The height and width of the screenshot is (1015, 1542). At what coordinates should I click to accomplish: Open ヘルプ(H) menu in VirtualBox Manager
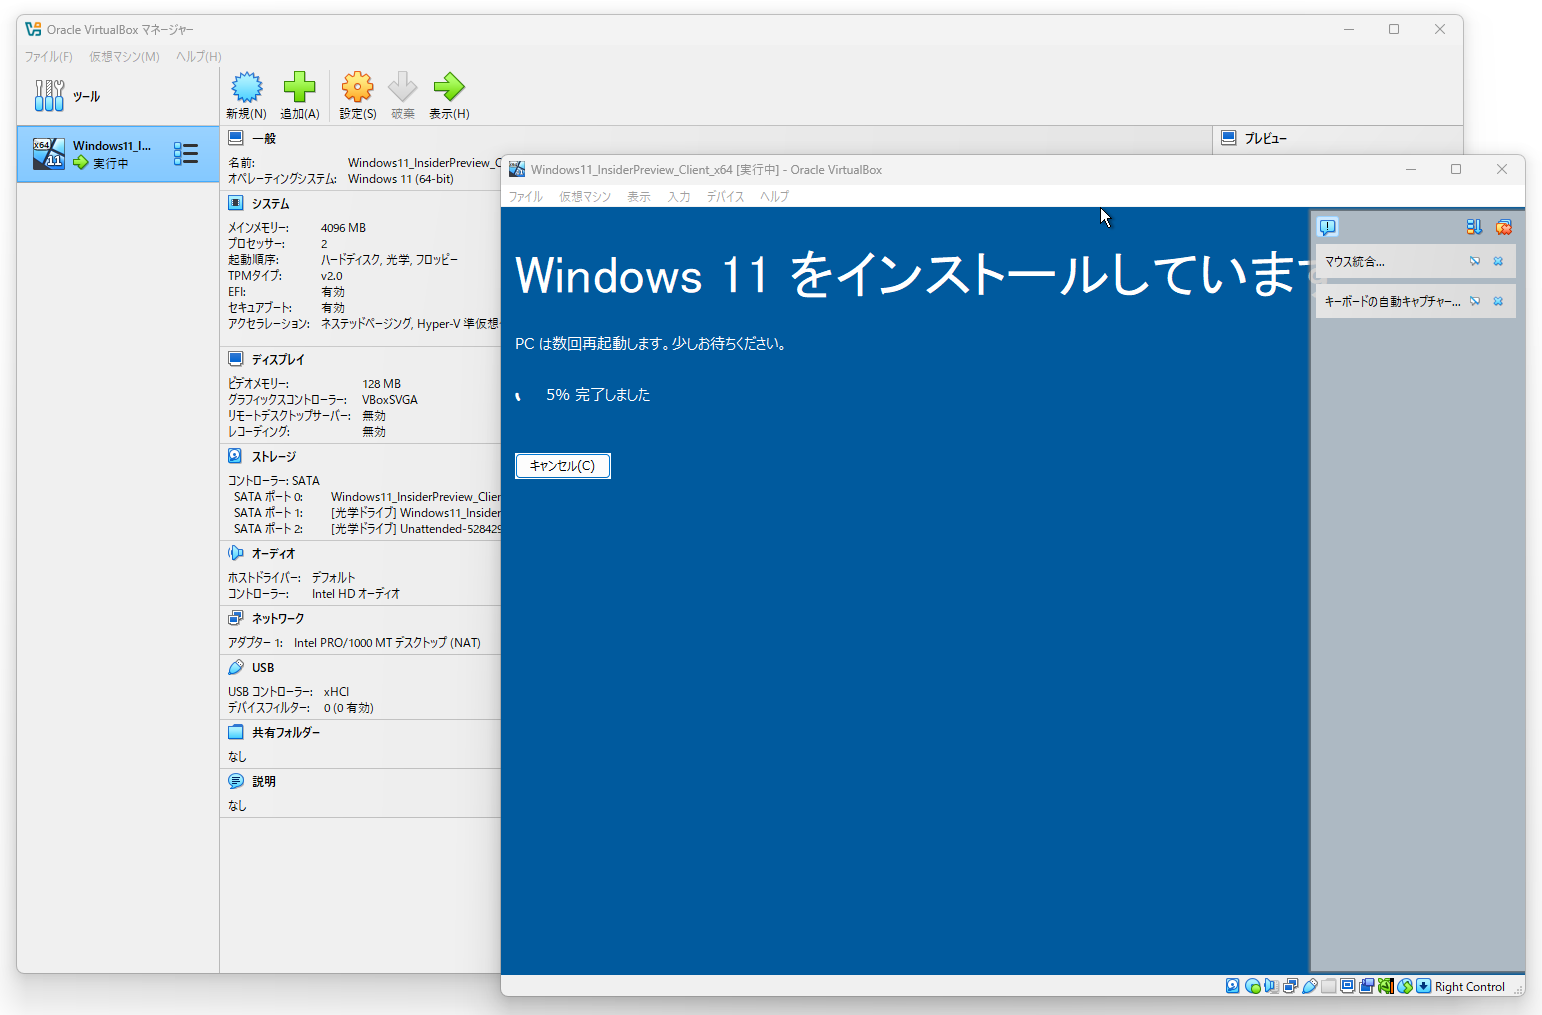199,57
